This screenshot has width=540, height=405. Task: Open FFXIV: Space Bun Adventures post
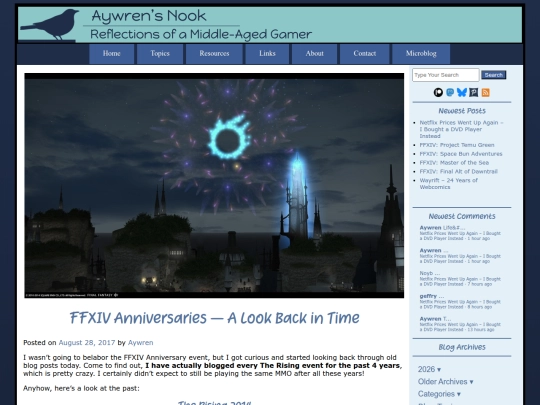pos(461,154)
